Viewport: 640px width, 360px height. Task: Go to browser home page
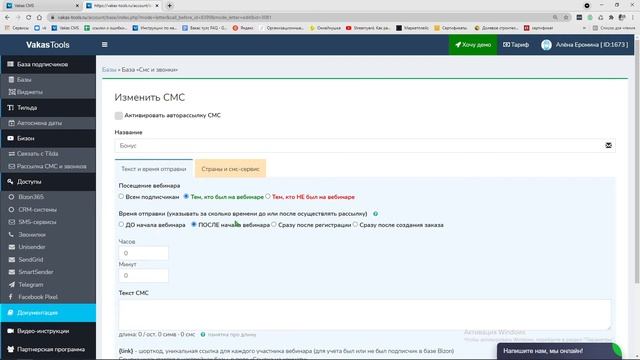pos(39,17)
